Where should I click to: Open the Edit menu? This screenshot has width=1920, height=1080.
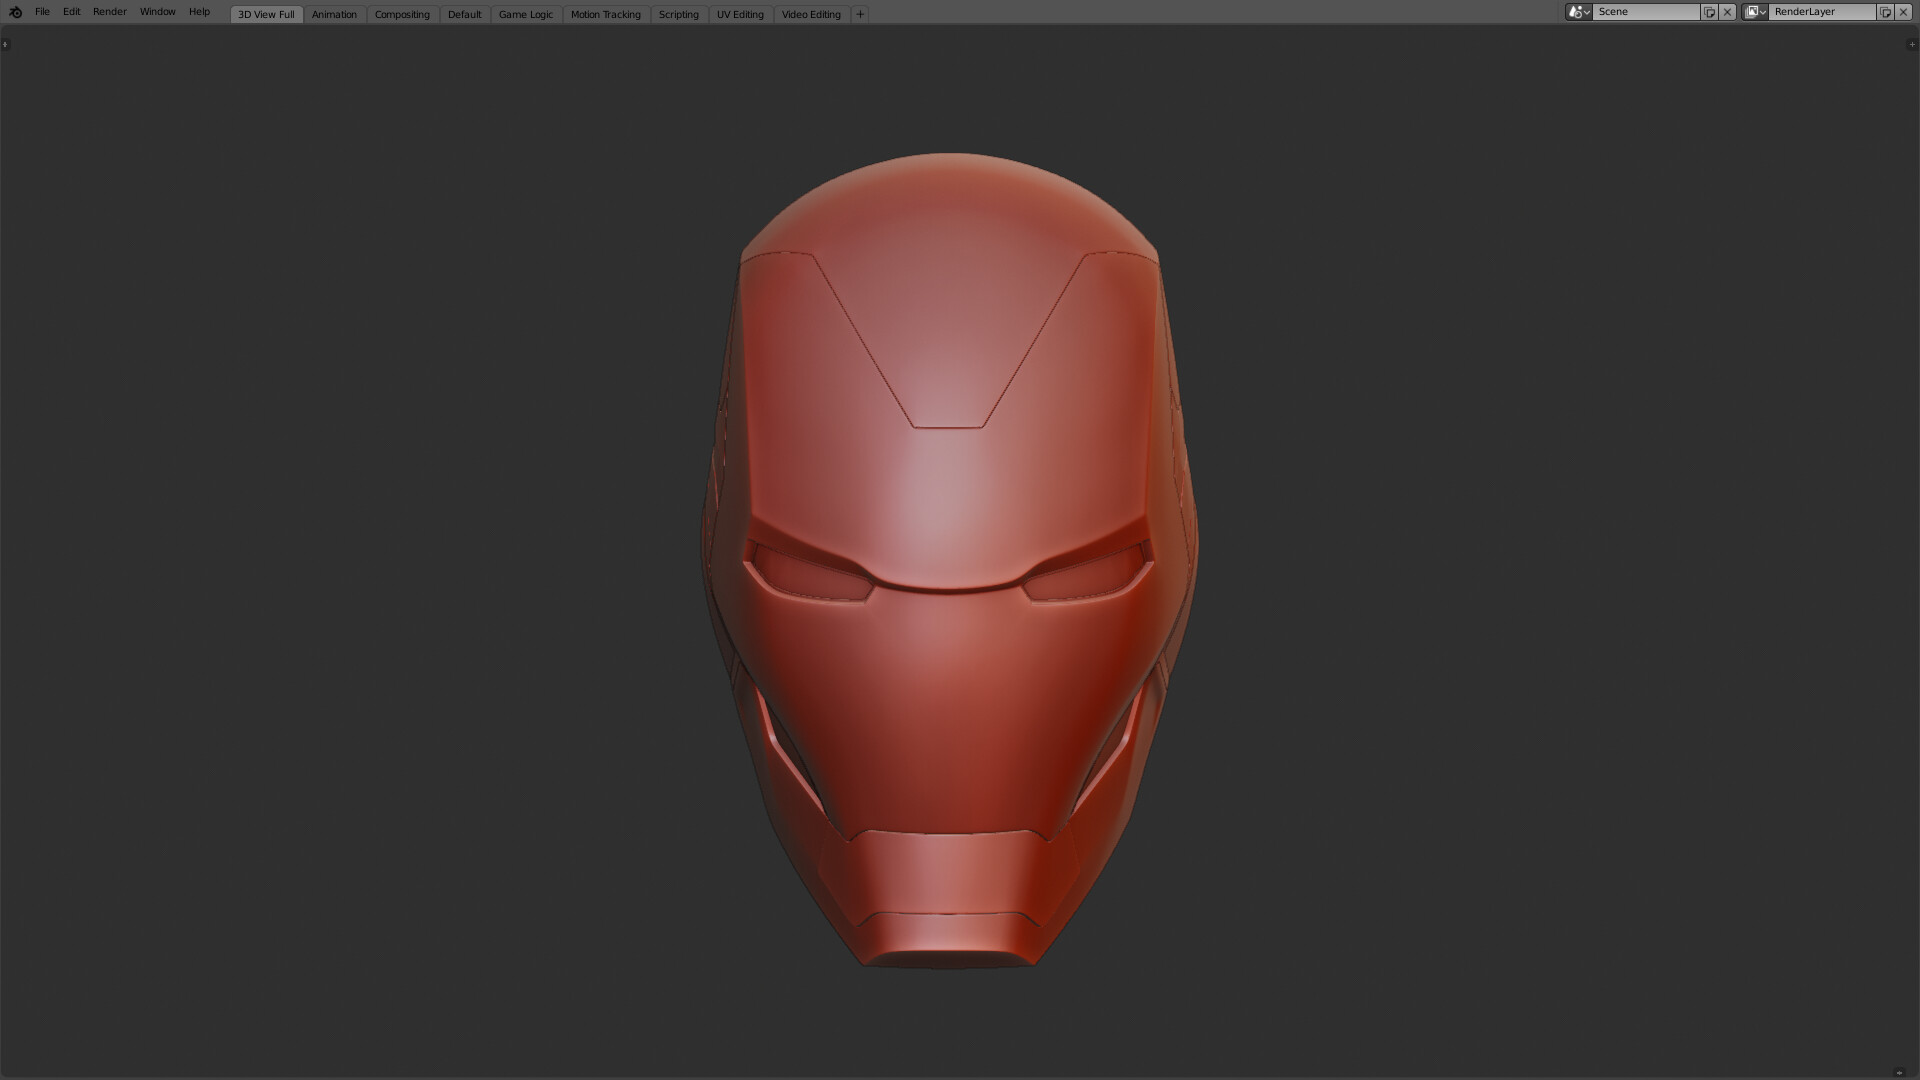72,12
